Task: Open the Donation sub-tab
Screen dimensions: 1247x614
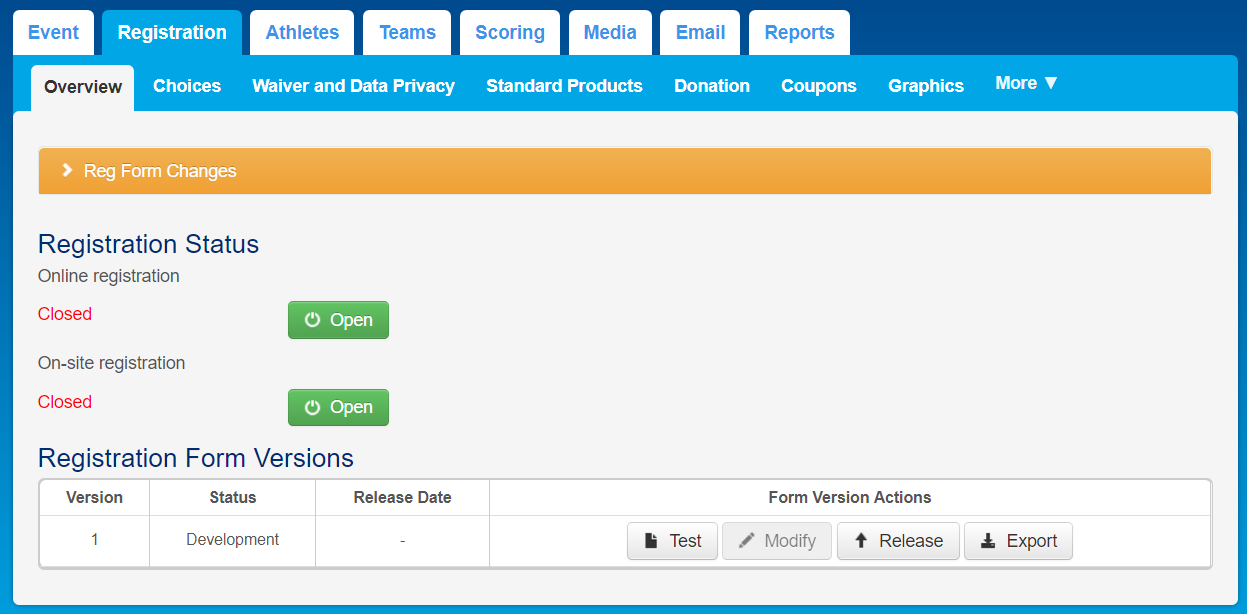Action: [x=712, y=86]
